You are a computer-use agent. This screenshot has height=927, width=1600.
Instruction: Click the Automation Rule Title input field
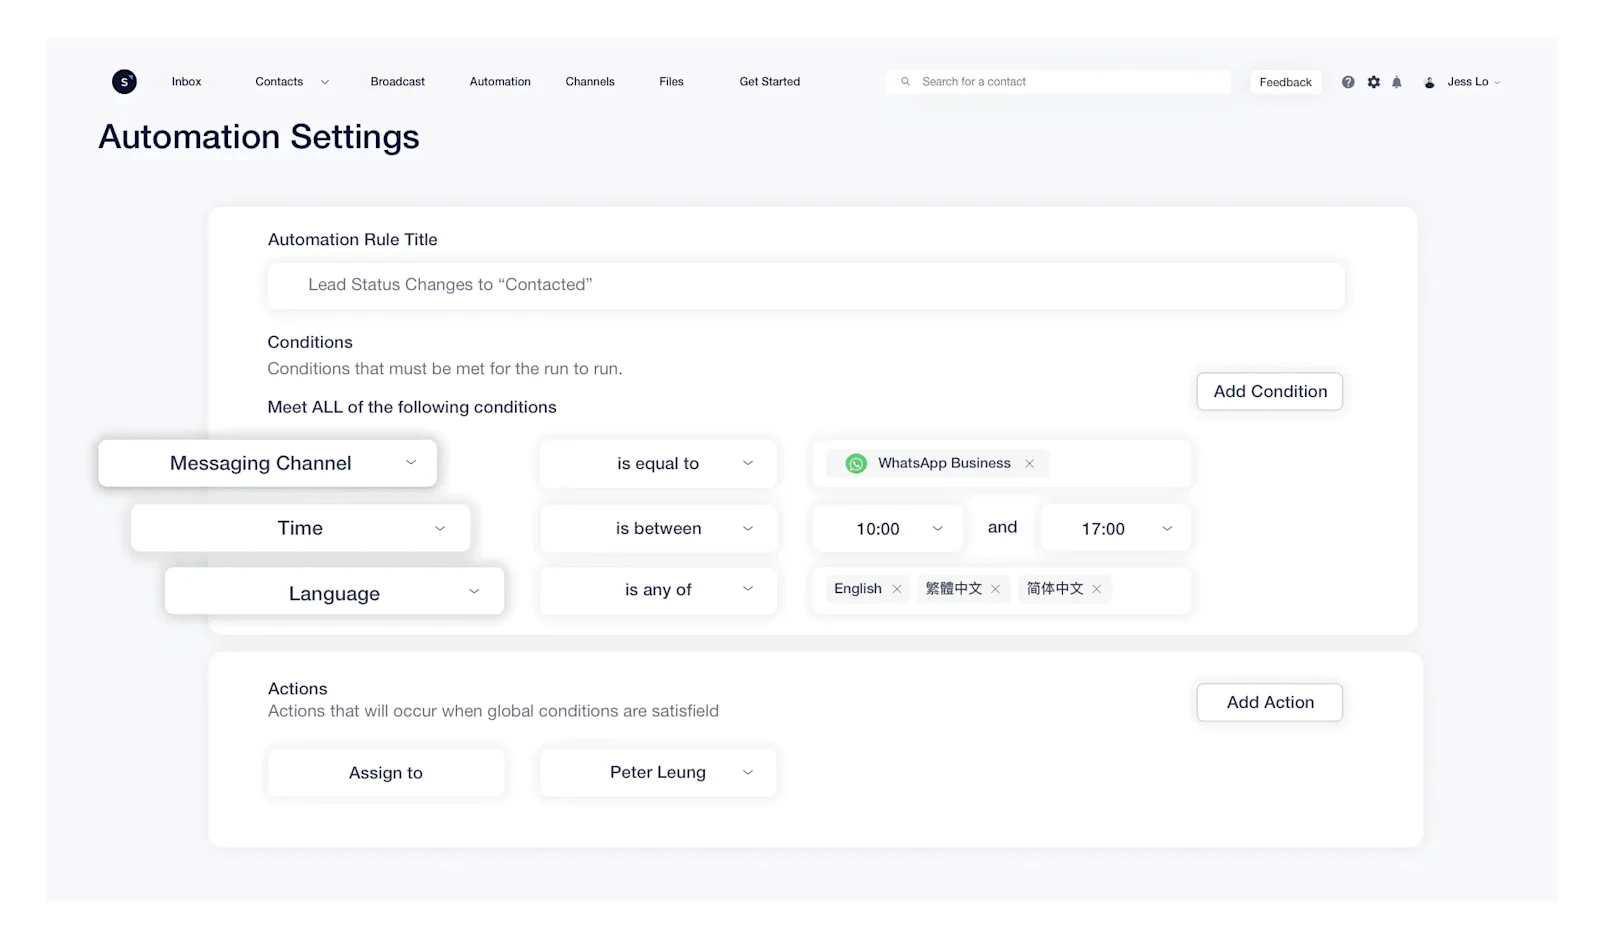pos(806,285)
